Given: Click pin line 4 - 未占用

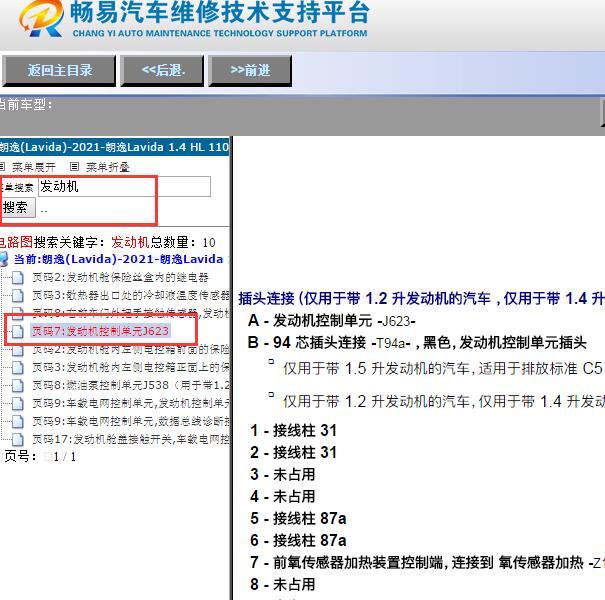Looking at the screenshot, I should (282, 497).
